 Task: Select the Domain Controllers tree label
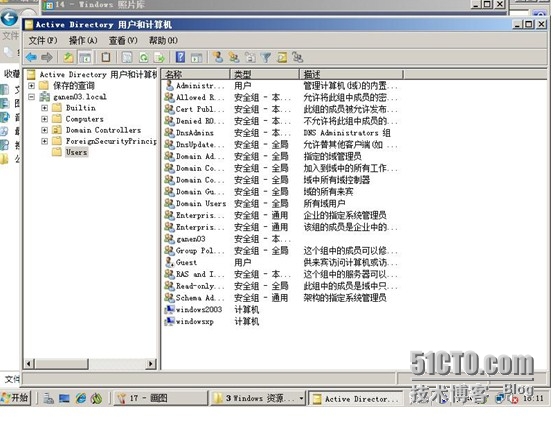point(103,130)
